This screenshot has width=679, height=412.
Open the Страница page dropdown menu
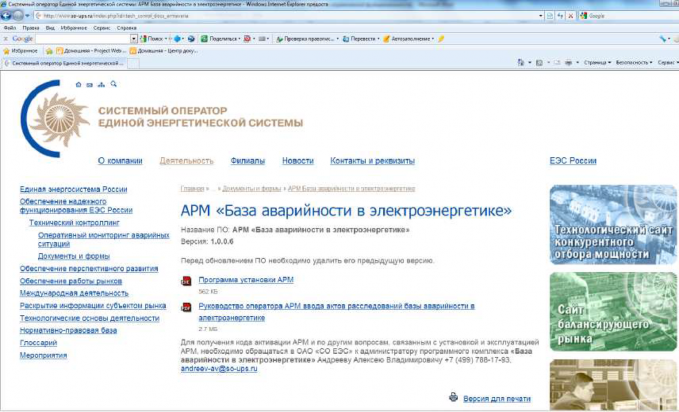click(x=597, y=62)
